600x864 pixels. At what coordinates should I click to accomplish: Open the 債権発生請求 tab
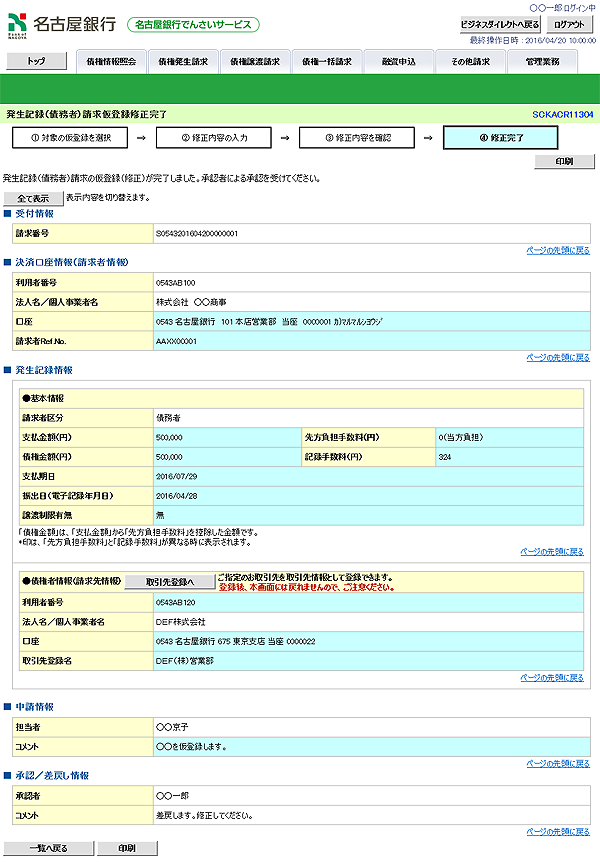point(183,62)
